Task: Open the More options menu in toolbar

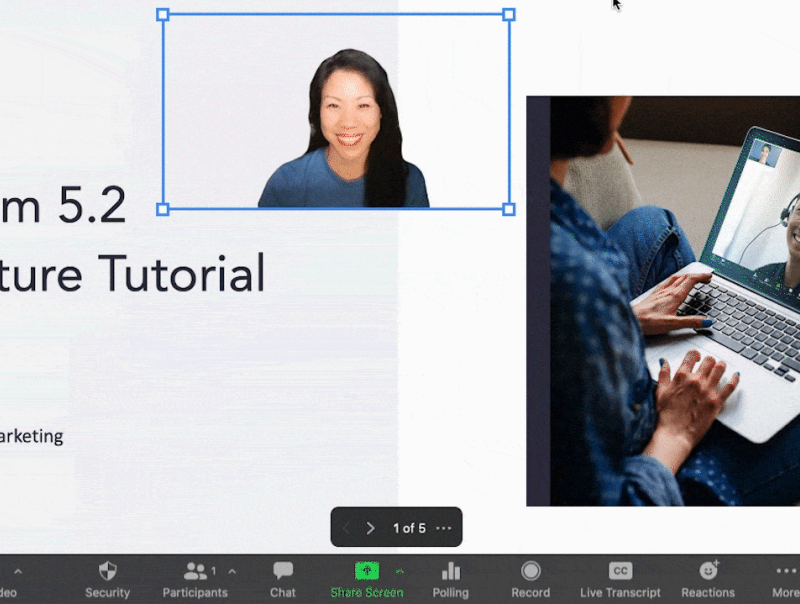Action: tap(786, 578)
